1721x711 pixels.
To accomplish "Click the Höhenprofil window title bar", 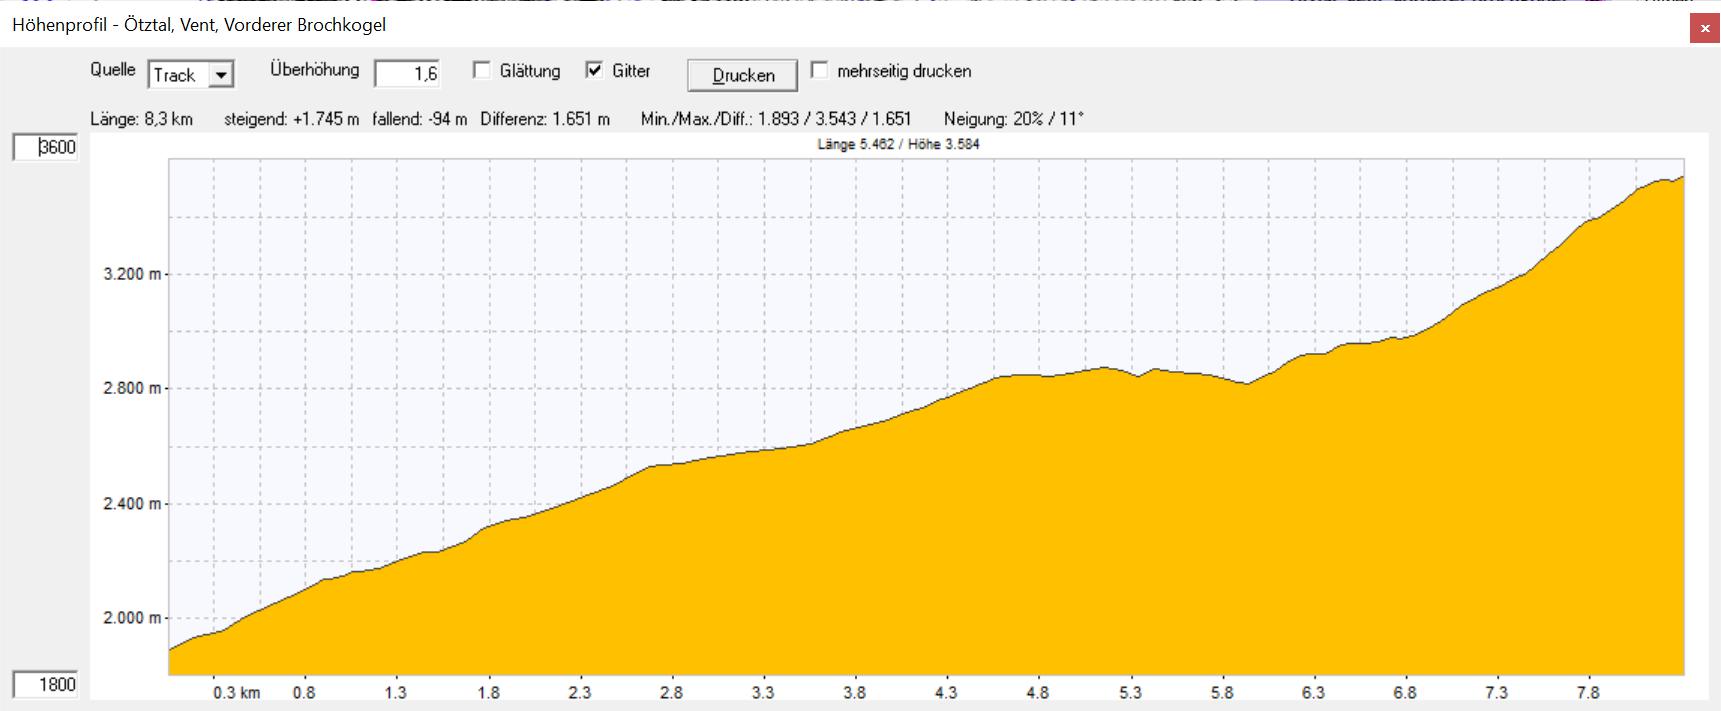I will coord(700,25).
